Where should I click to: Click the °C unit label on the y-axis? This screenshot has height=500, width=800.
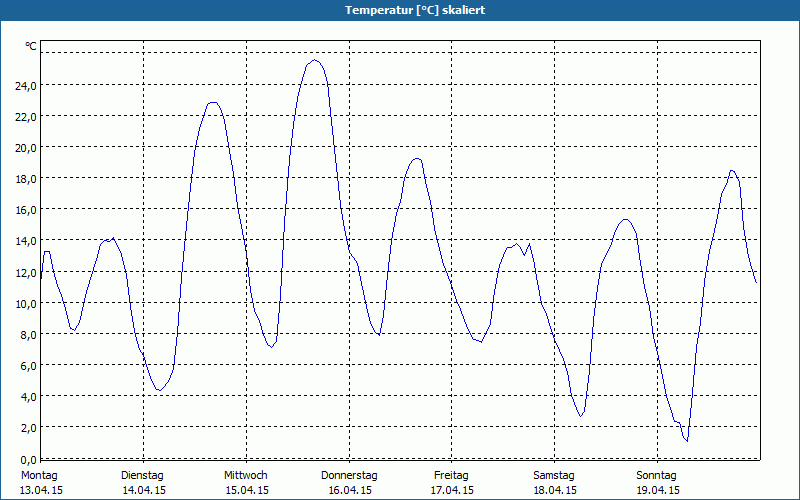[x=30, y=46]
